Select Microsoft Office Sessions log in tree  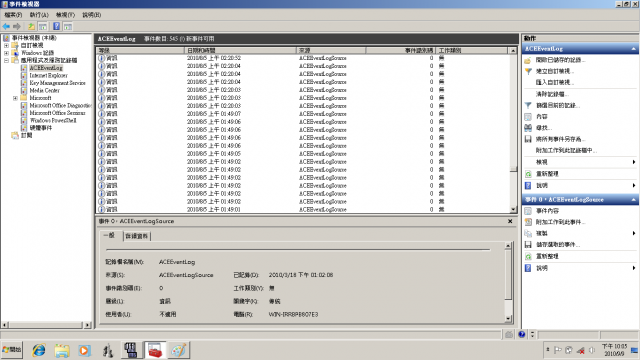click(57, 113)
